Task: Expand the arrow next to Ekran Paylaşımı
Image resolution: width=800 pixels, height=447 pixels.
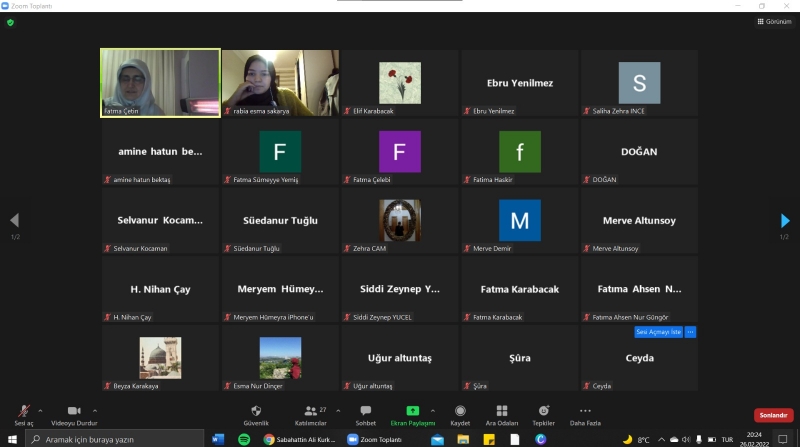Action: (433, 410)
